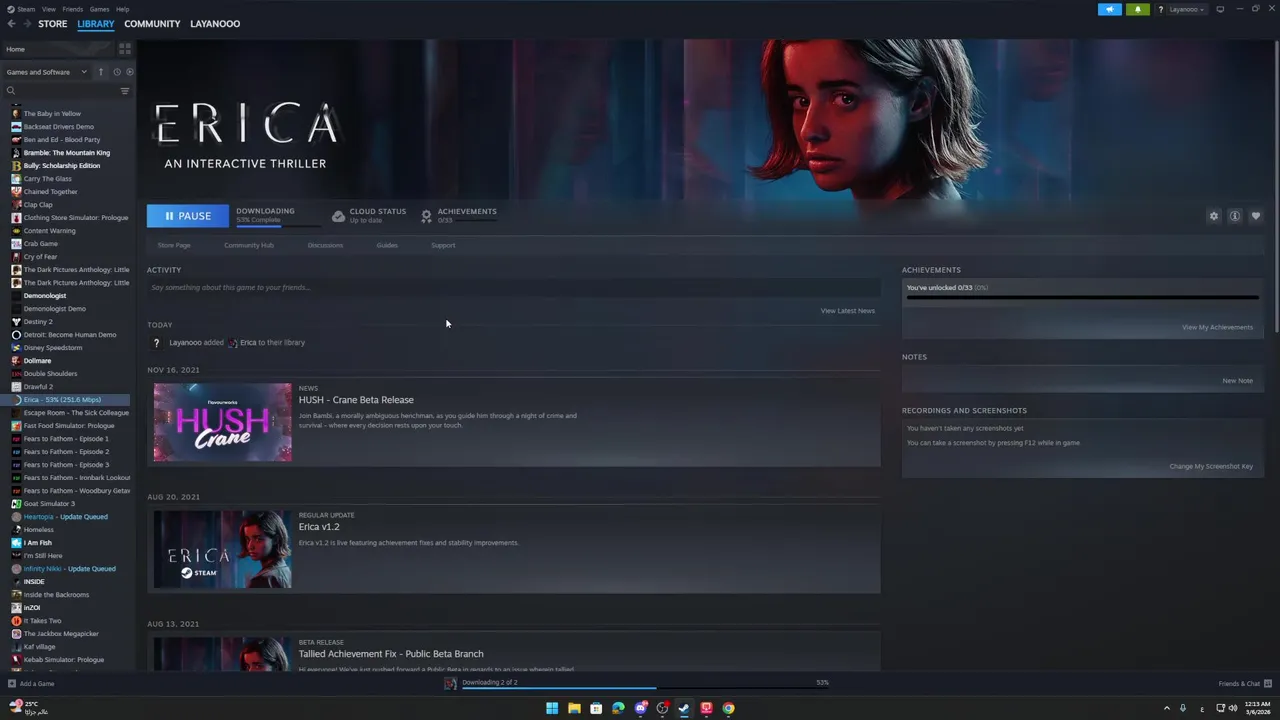Click the achievements unlocked progress bar
The height and width of the screenshot is (720, 1280).
pyautogui.click(x=1083, y=297)
